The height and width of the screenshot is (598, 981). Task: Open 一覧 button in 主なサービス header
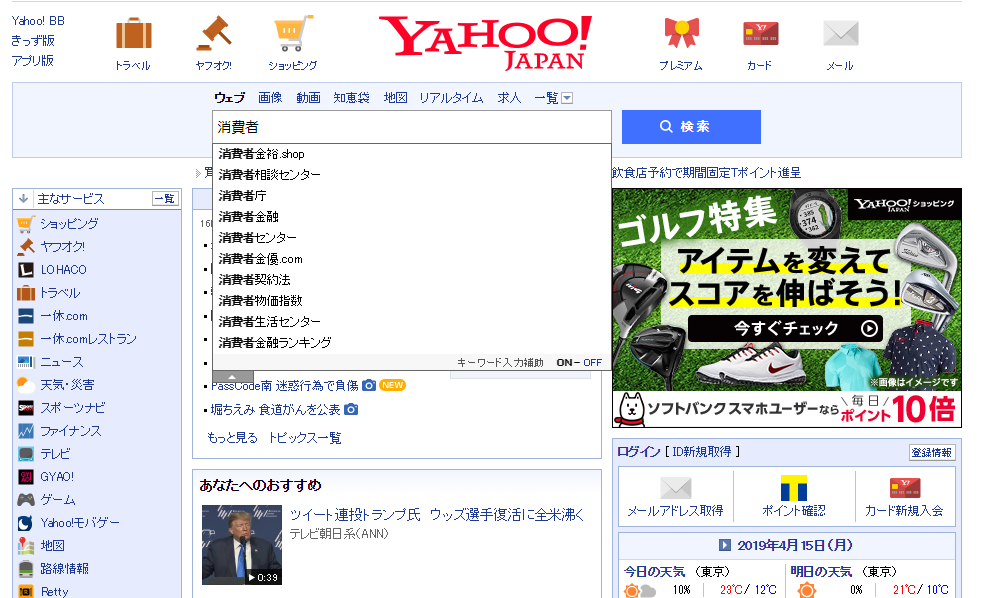pos(165,199)
